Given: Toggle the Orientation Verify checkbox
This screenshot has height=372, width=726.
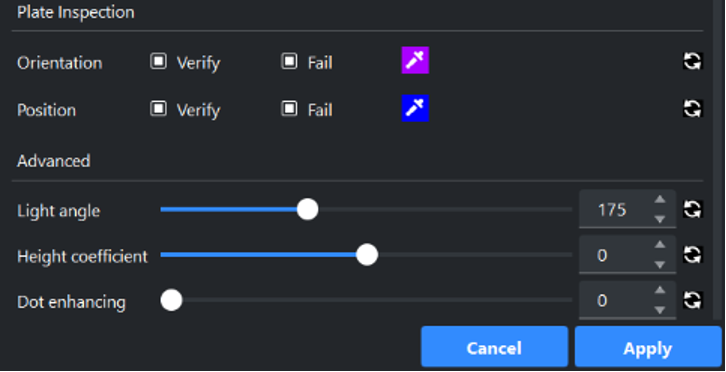Looking at the screenshot, I should pyautogui.click(x=158, y=61).
